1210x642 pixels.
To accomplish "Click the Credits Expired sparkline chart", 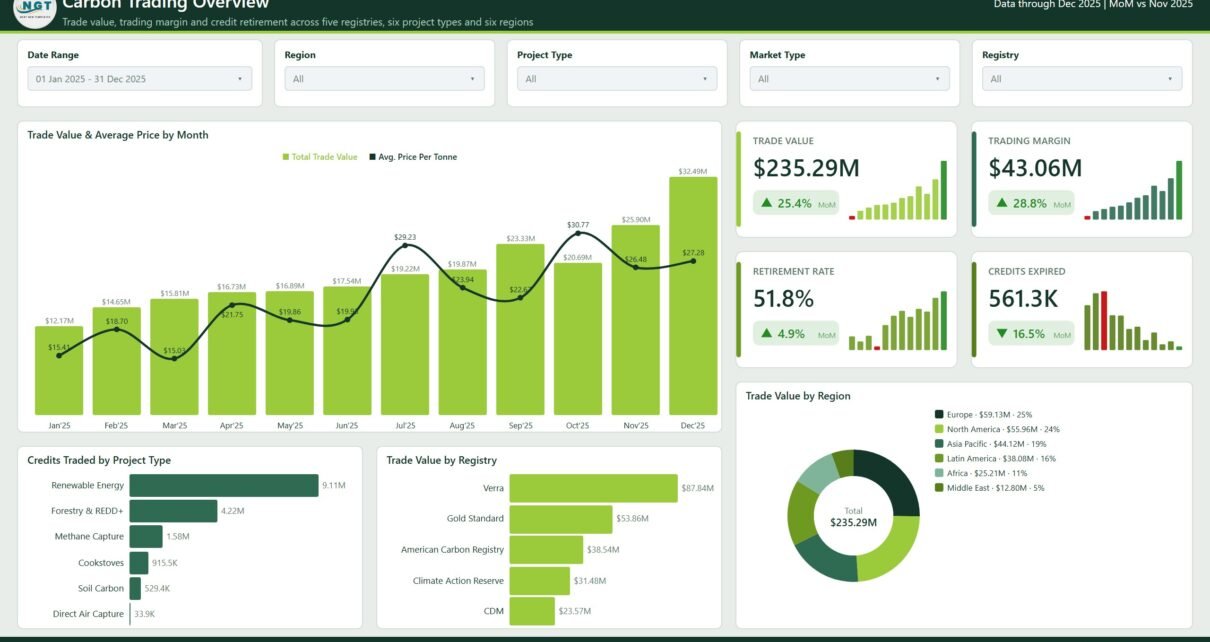I will point(1133,320).
